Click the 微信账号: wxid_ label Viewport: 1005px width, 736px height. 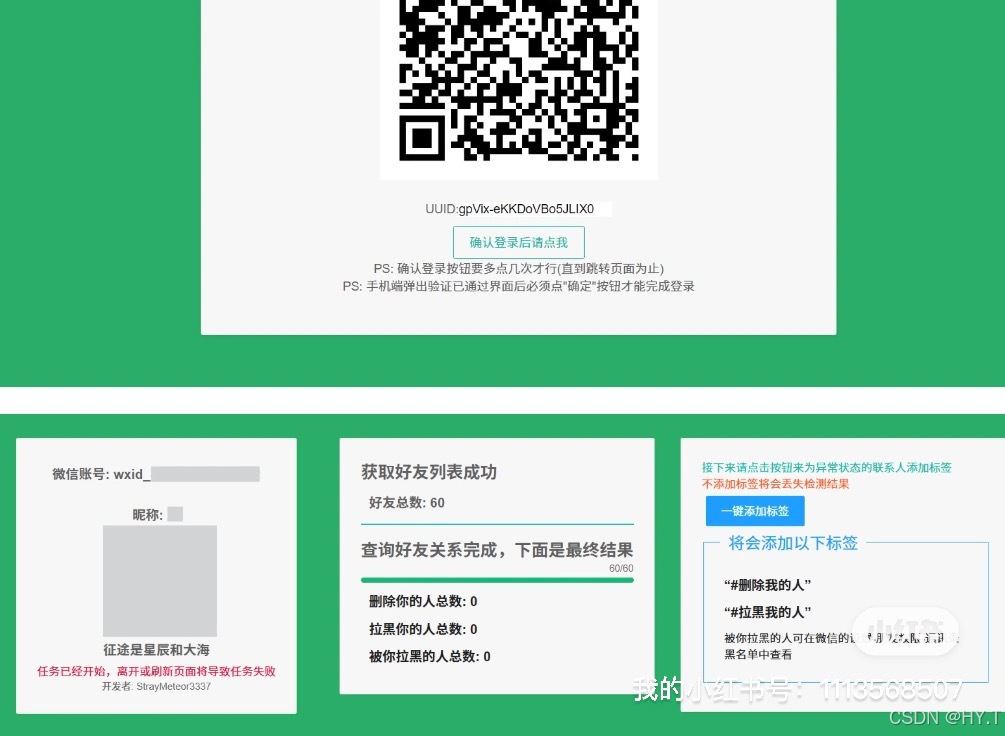(x=101, y=474)
